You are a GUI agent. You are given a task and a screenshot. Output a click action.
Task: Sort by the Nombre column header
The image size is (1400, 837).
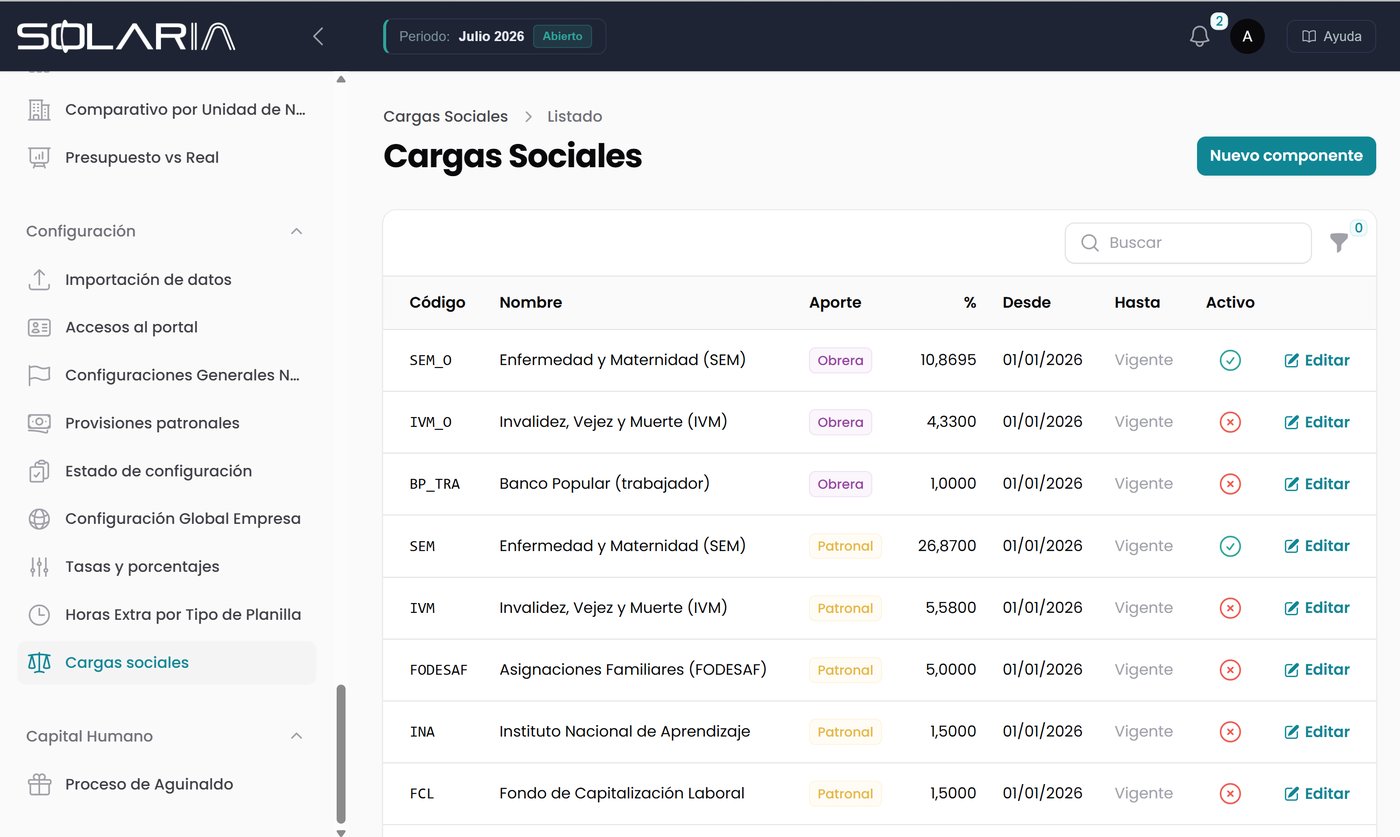tap(530, 302)
